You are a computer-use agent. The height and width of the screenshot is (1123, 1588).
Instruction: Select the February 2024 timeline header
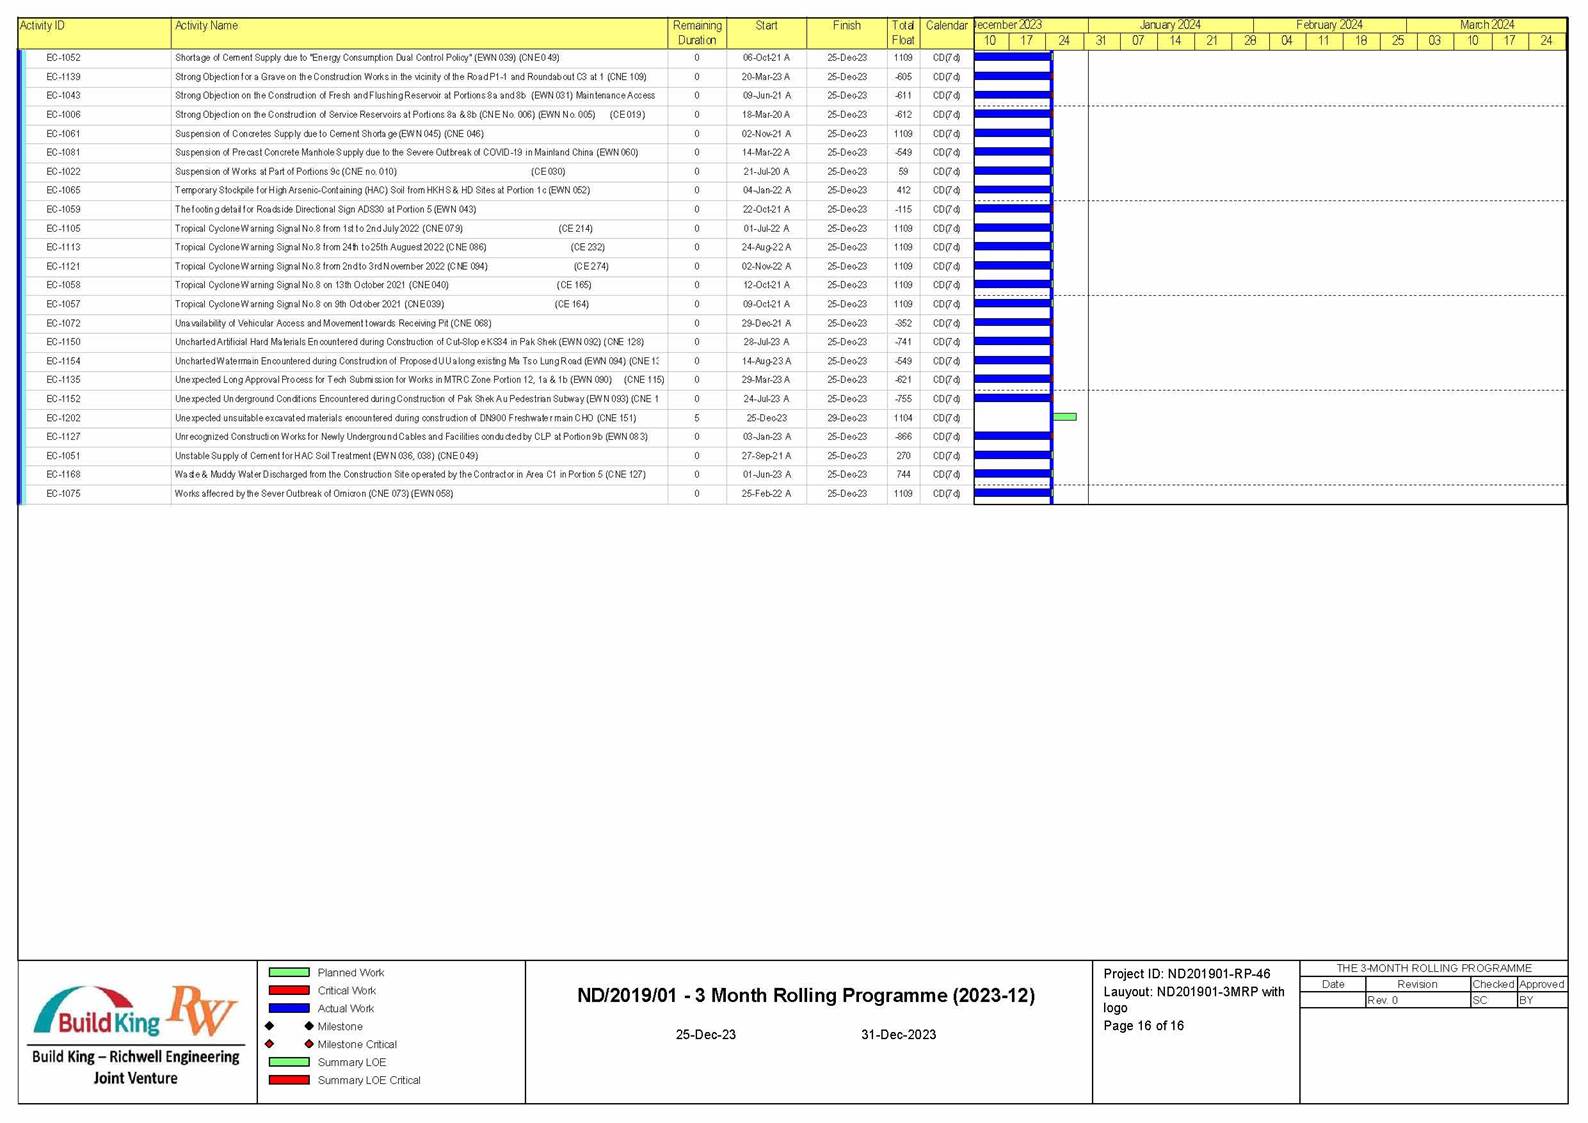(x=1329, y=25)
